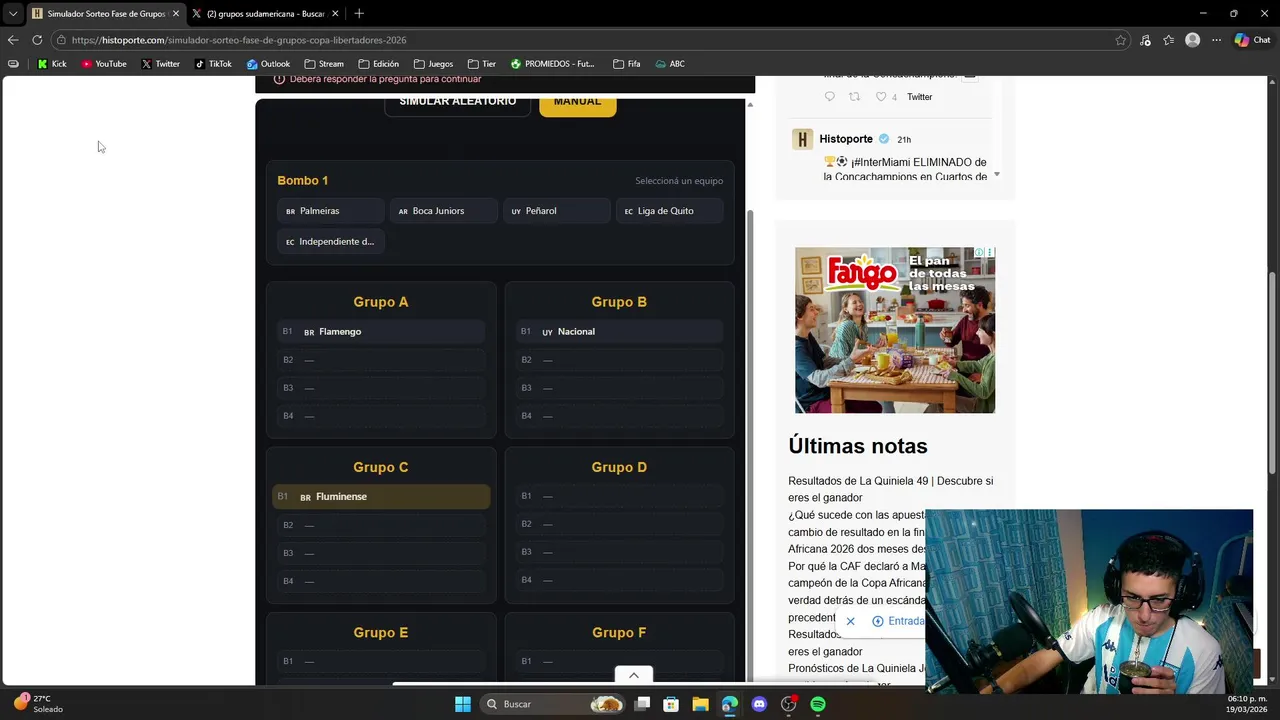Open Windows Start menu
The width and height of the screenshot is (1280, 720).
pyautogui.click(x=463, y=704)
